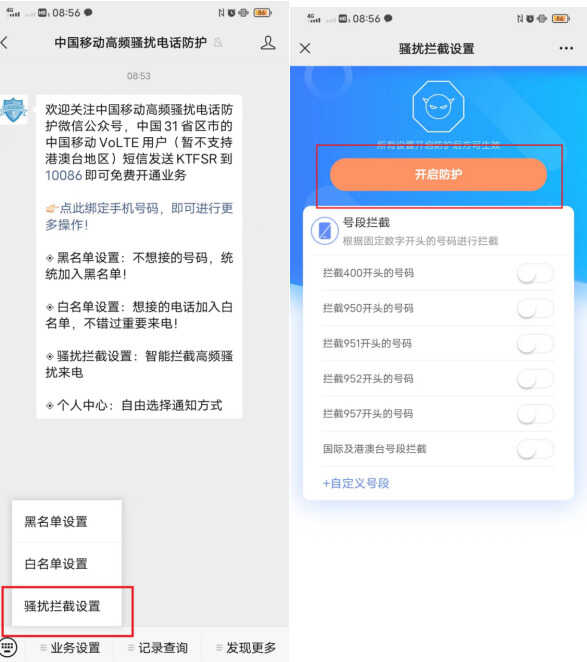Click the orange 开启防护 button
The height and width of the screenshot is (662, 587).
click(438, 174)
